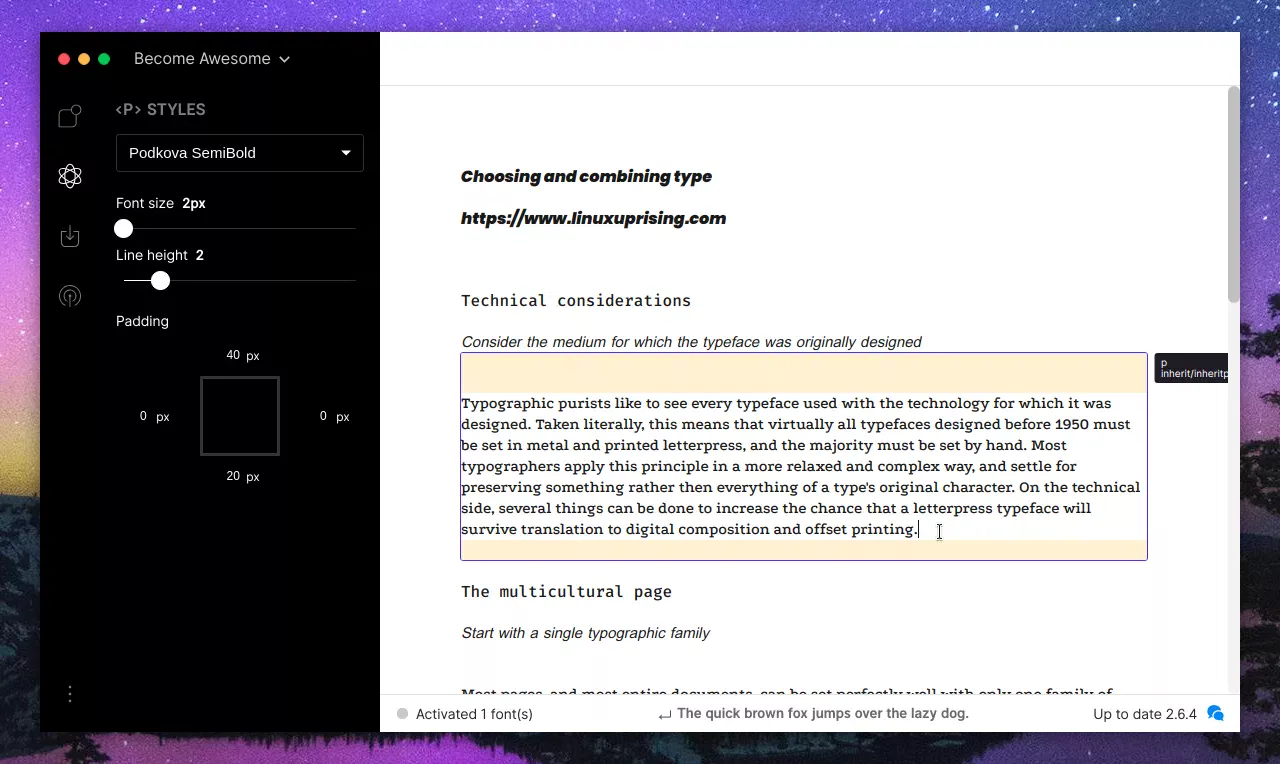1280x764 pixels.
Task: Open the broadcast signal icon in sidebar
Action: 69,296
